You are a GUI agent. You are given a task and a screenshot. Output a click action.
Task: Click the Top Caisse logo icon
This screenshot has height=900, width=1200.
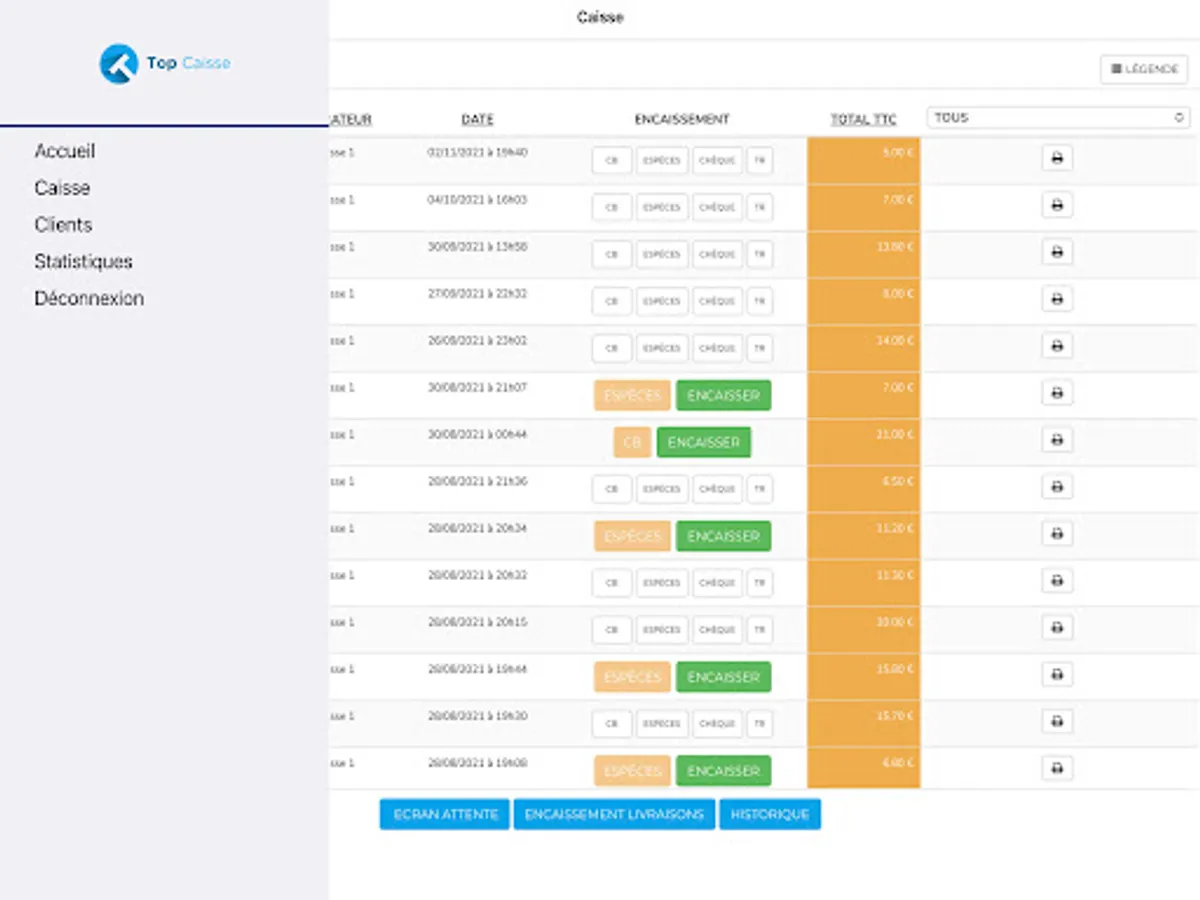118,64
